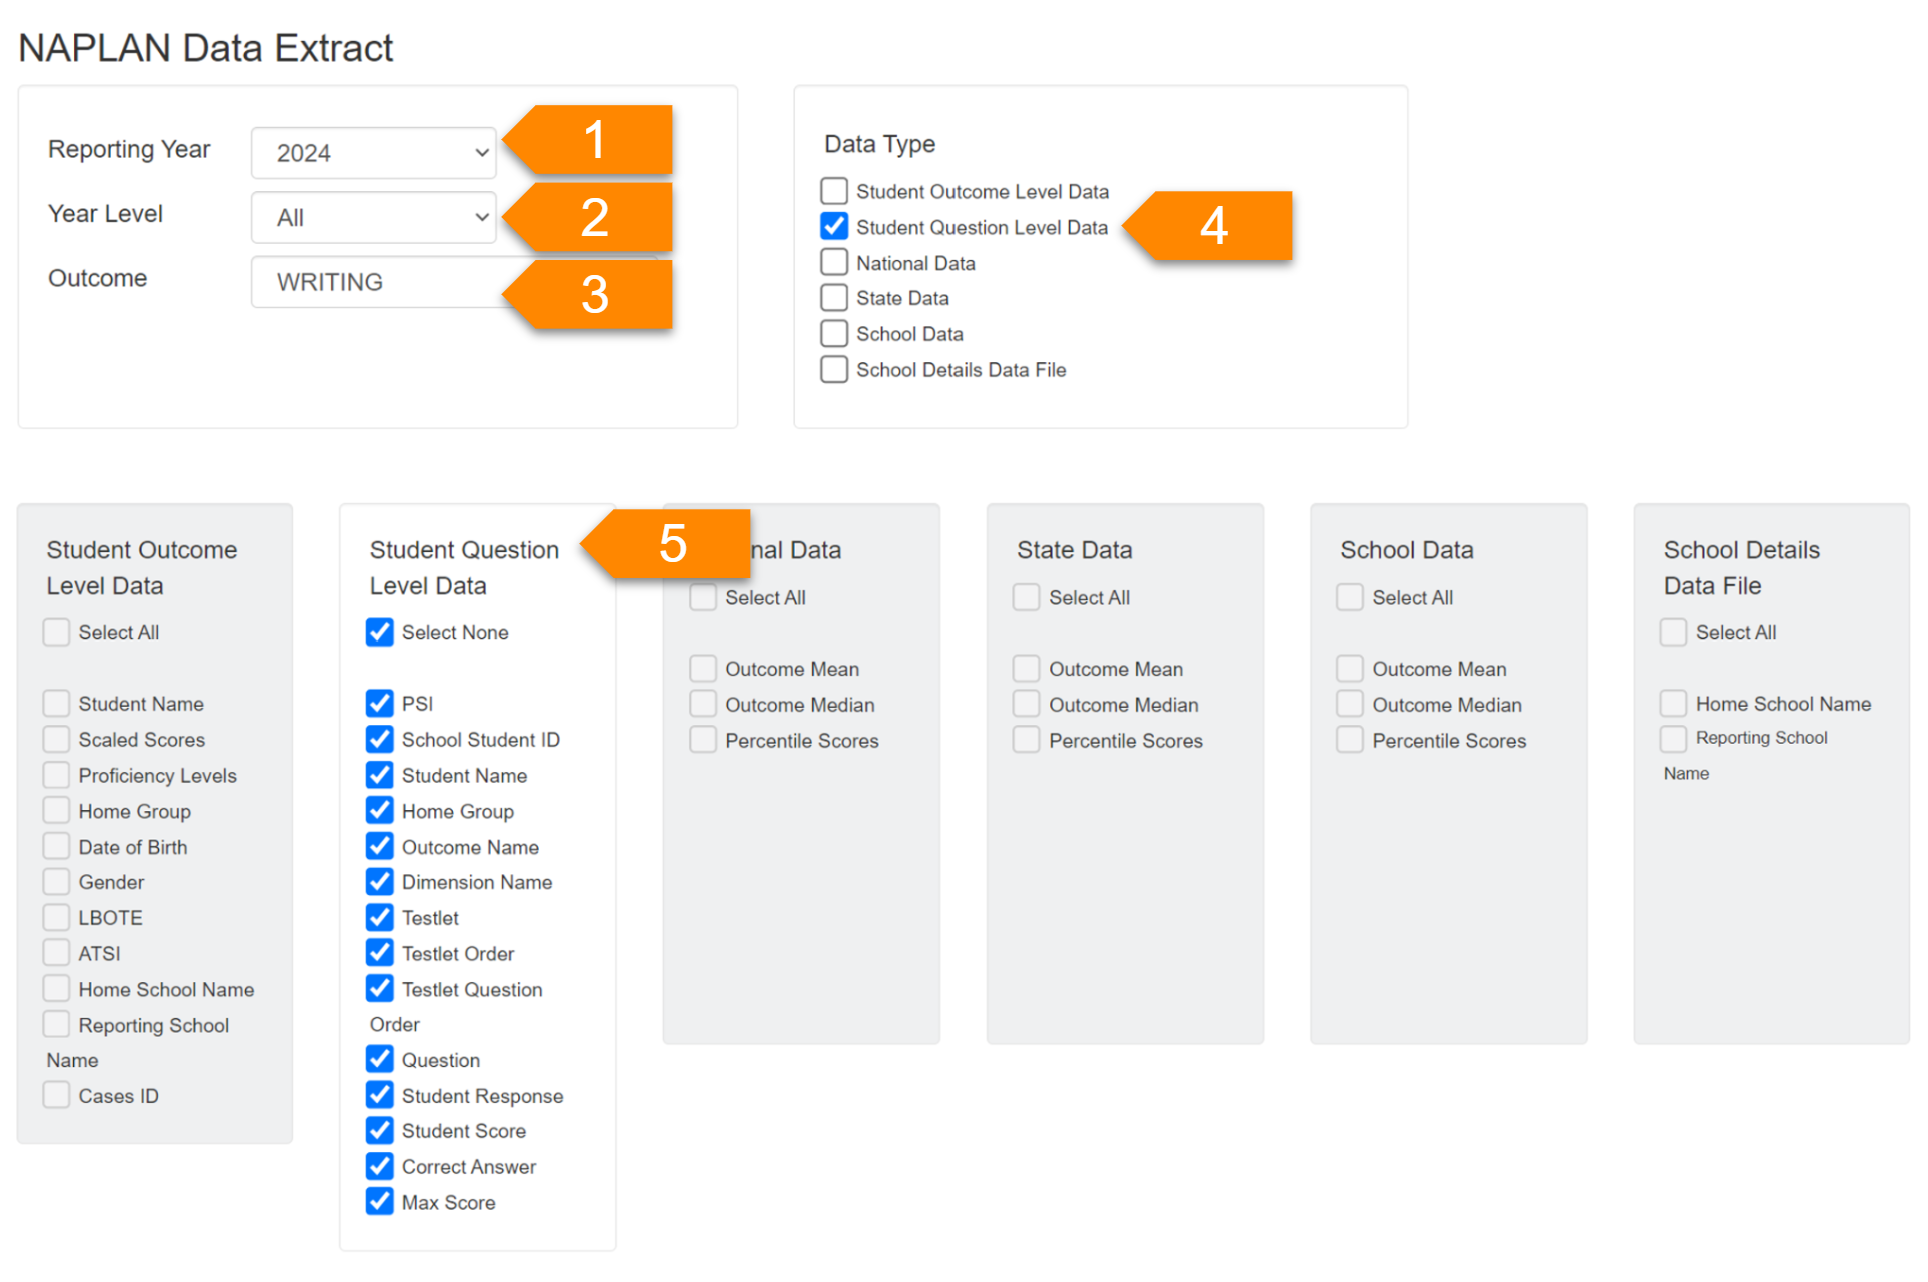
Task: Check Student Name in Student Outcome panel
Action: [x=57, y=704]
